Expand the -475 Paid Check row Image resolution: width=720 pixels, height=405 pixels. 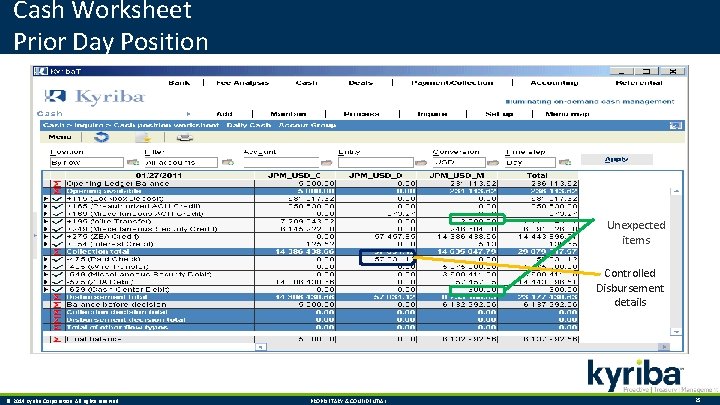tap(45, 259)
